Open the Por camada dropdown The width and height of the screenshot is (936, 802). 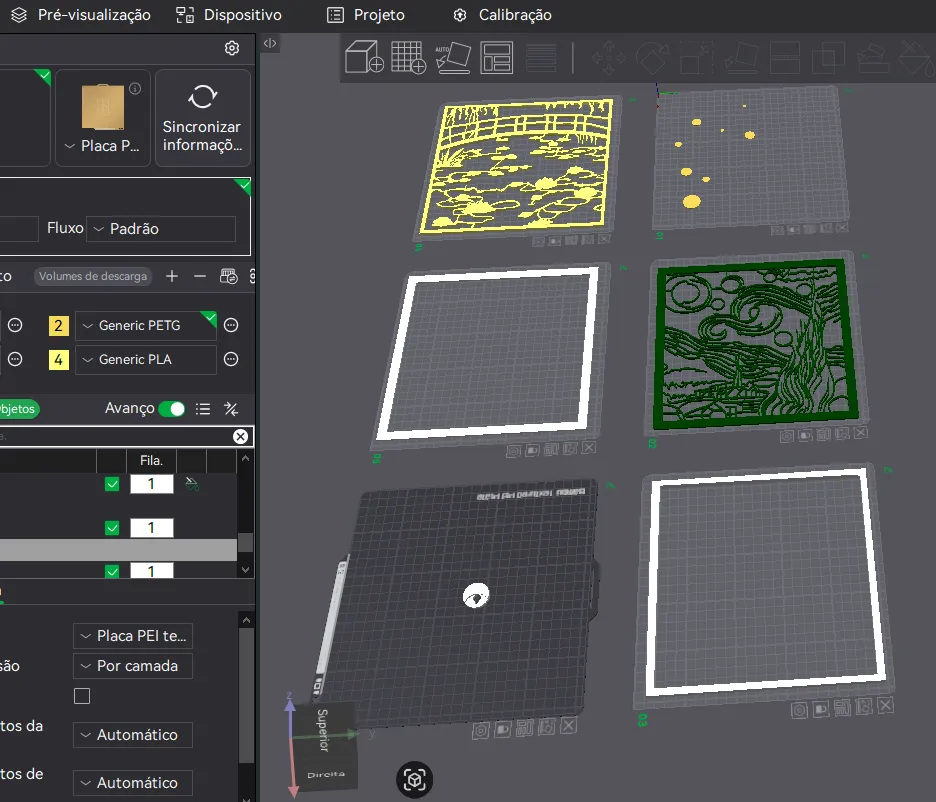[x=133, y=666]
